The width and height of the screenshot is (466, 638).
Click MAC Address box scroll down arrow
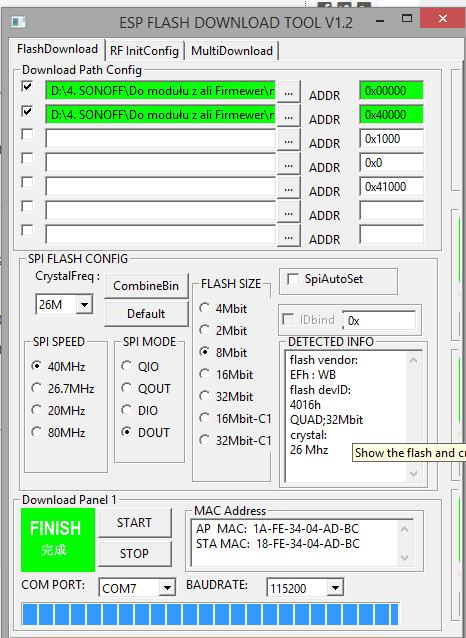coord(404,557)
